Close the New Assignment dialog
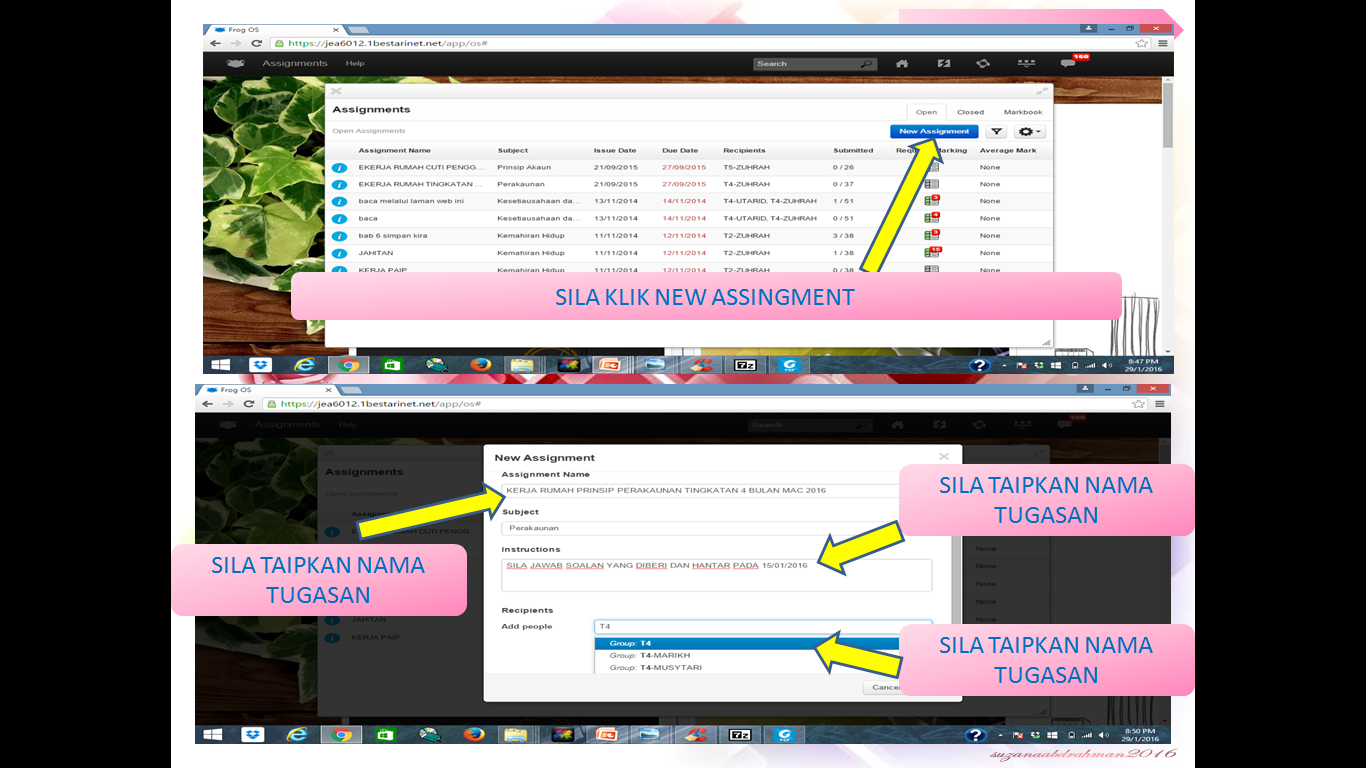This screenshot has height=768, width=1366. (944, 457)
